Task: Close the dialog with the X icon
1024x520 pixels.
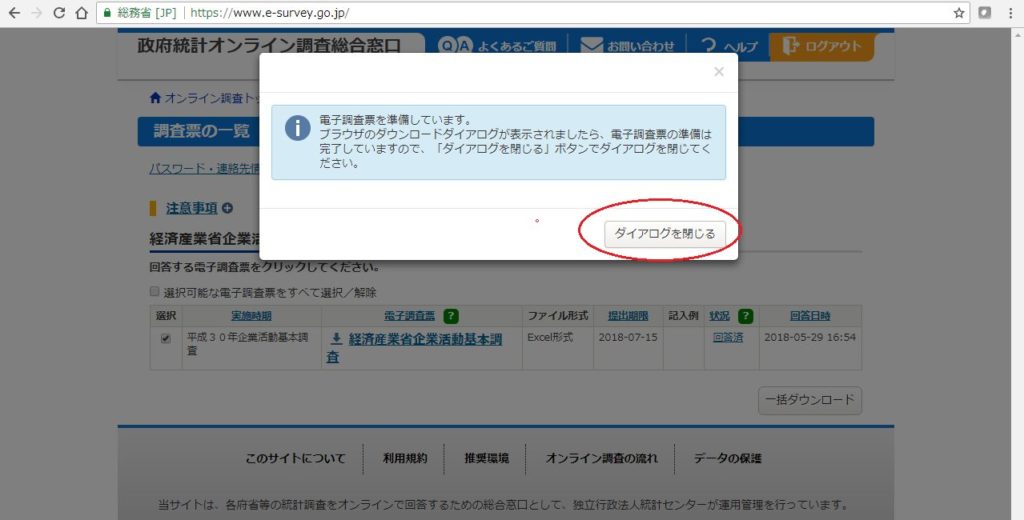Action: coord(718,72)
